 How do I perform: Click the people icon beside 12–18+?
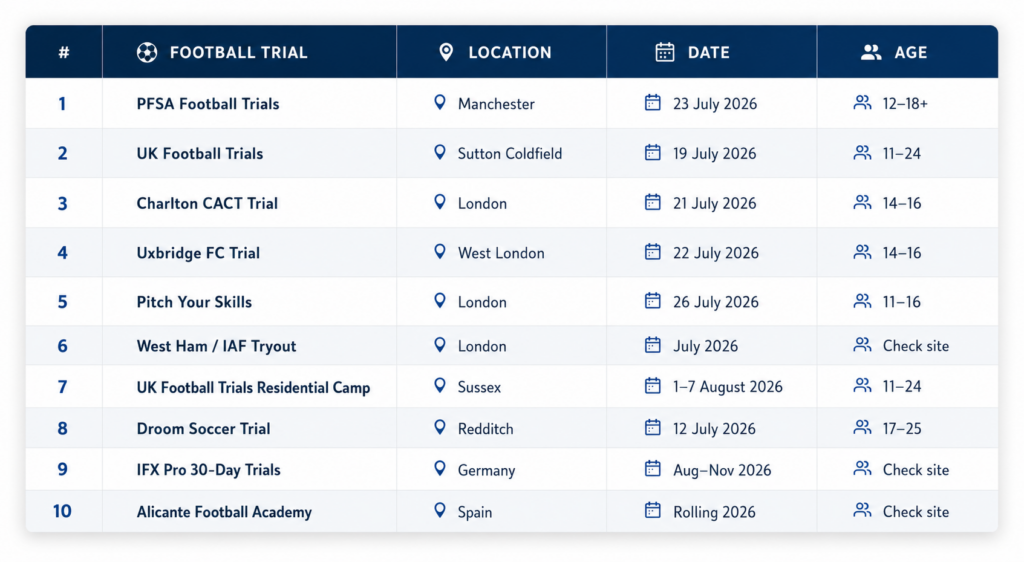coord(862,102)
